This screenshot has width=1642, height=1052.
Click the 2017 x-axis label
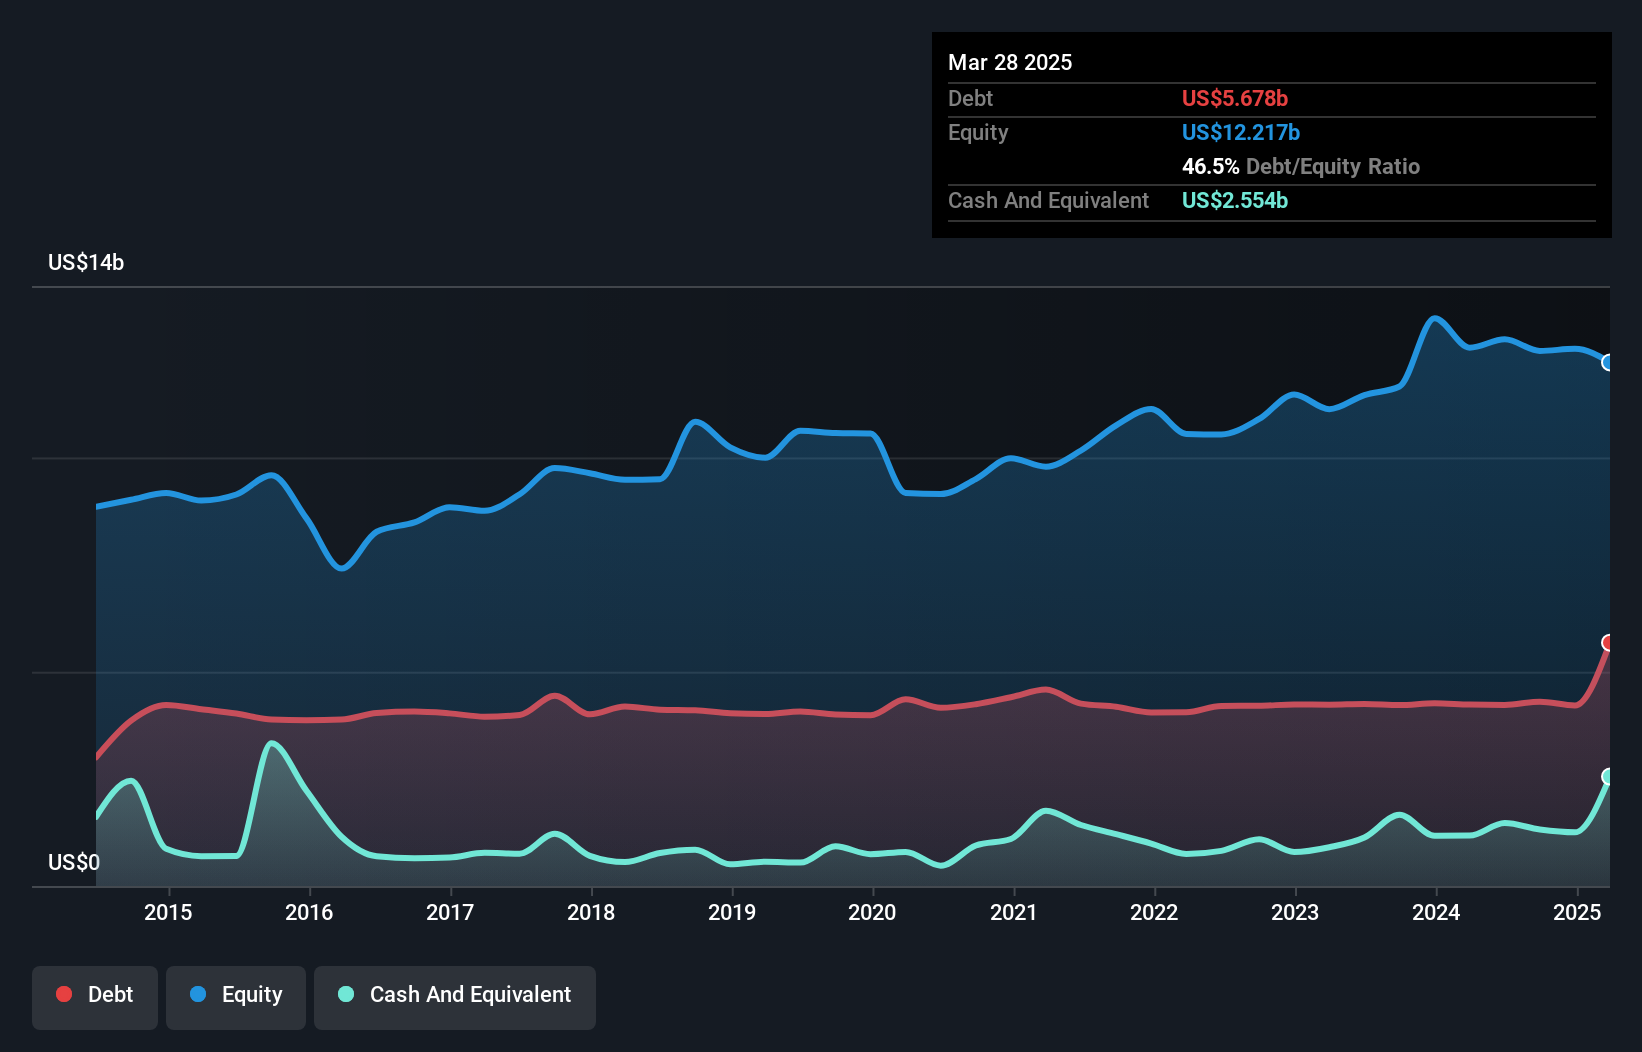point(450,912)
